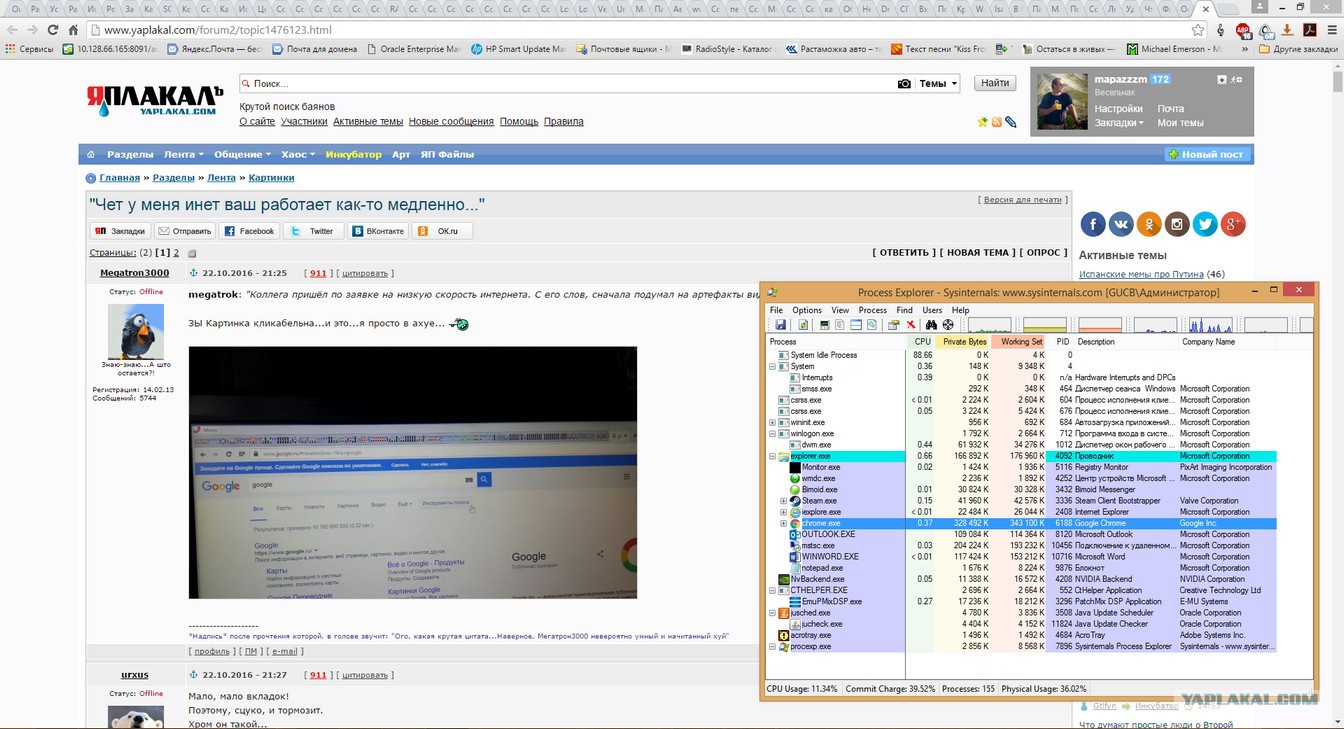This screenshot has height=729, width=1344.
Task: Click the Найти search button
Action: [995, 83]
